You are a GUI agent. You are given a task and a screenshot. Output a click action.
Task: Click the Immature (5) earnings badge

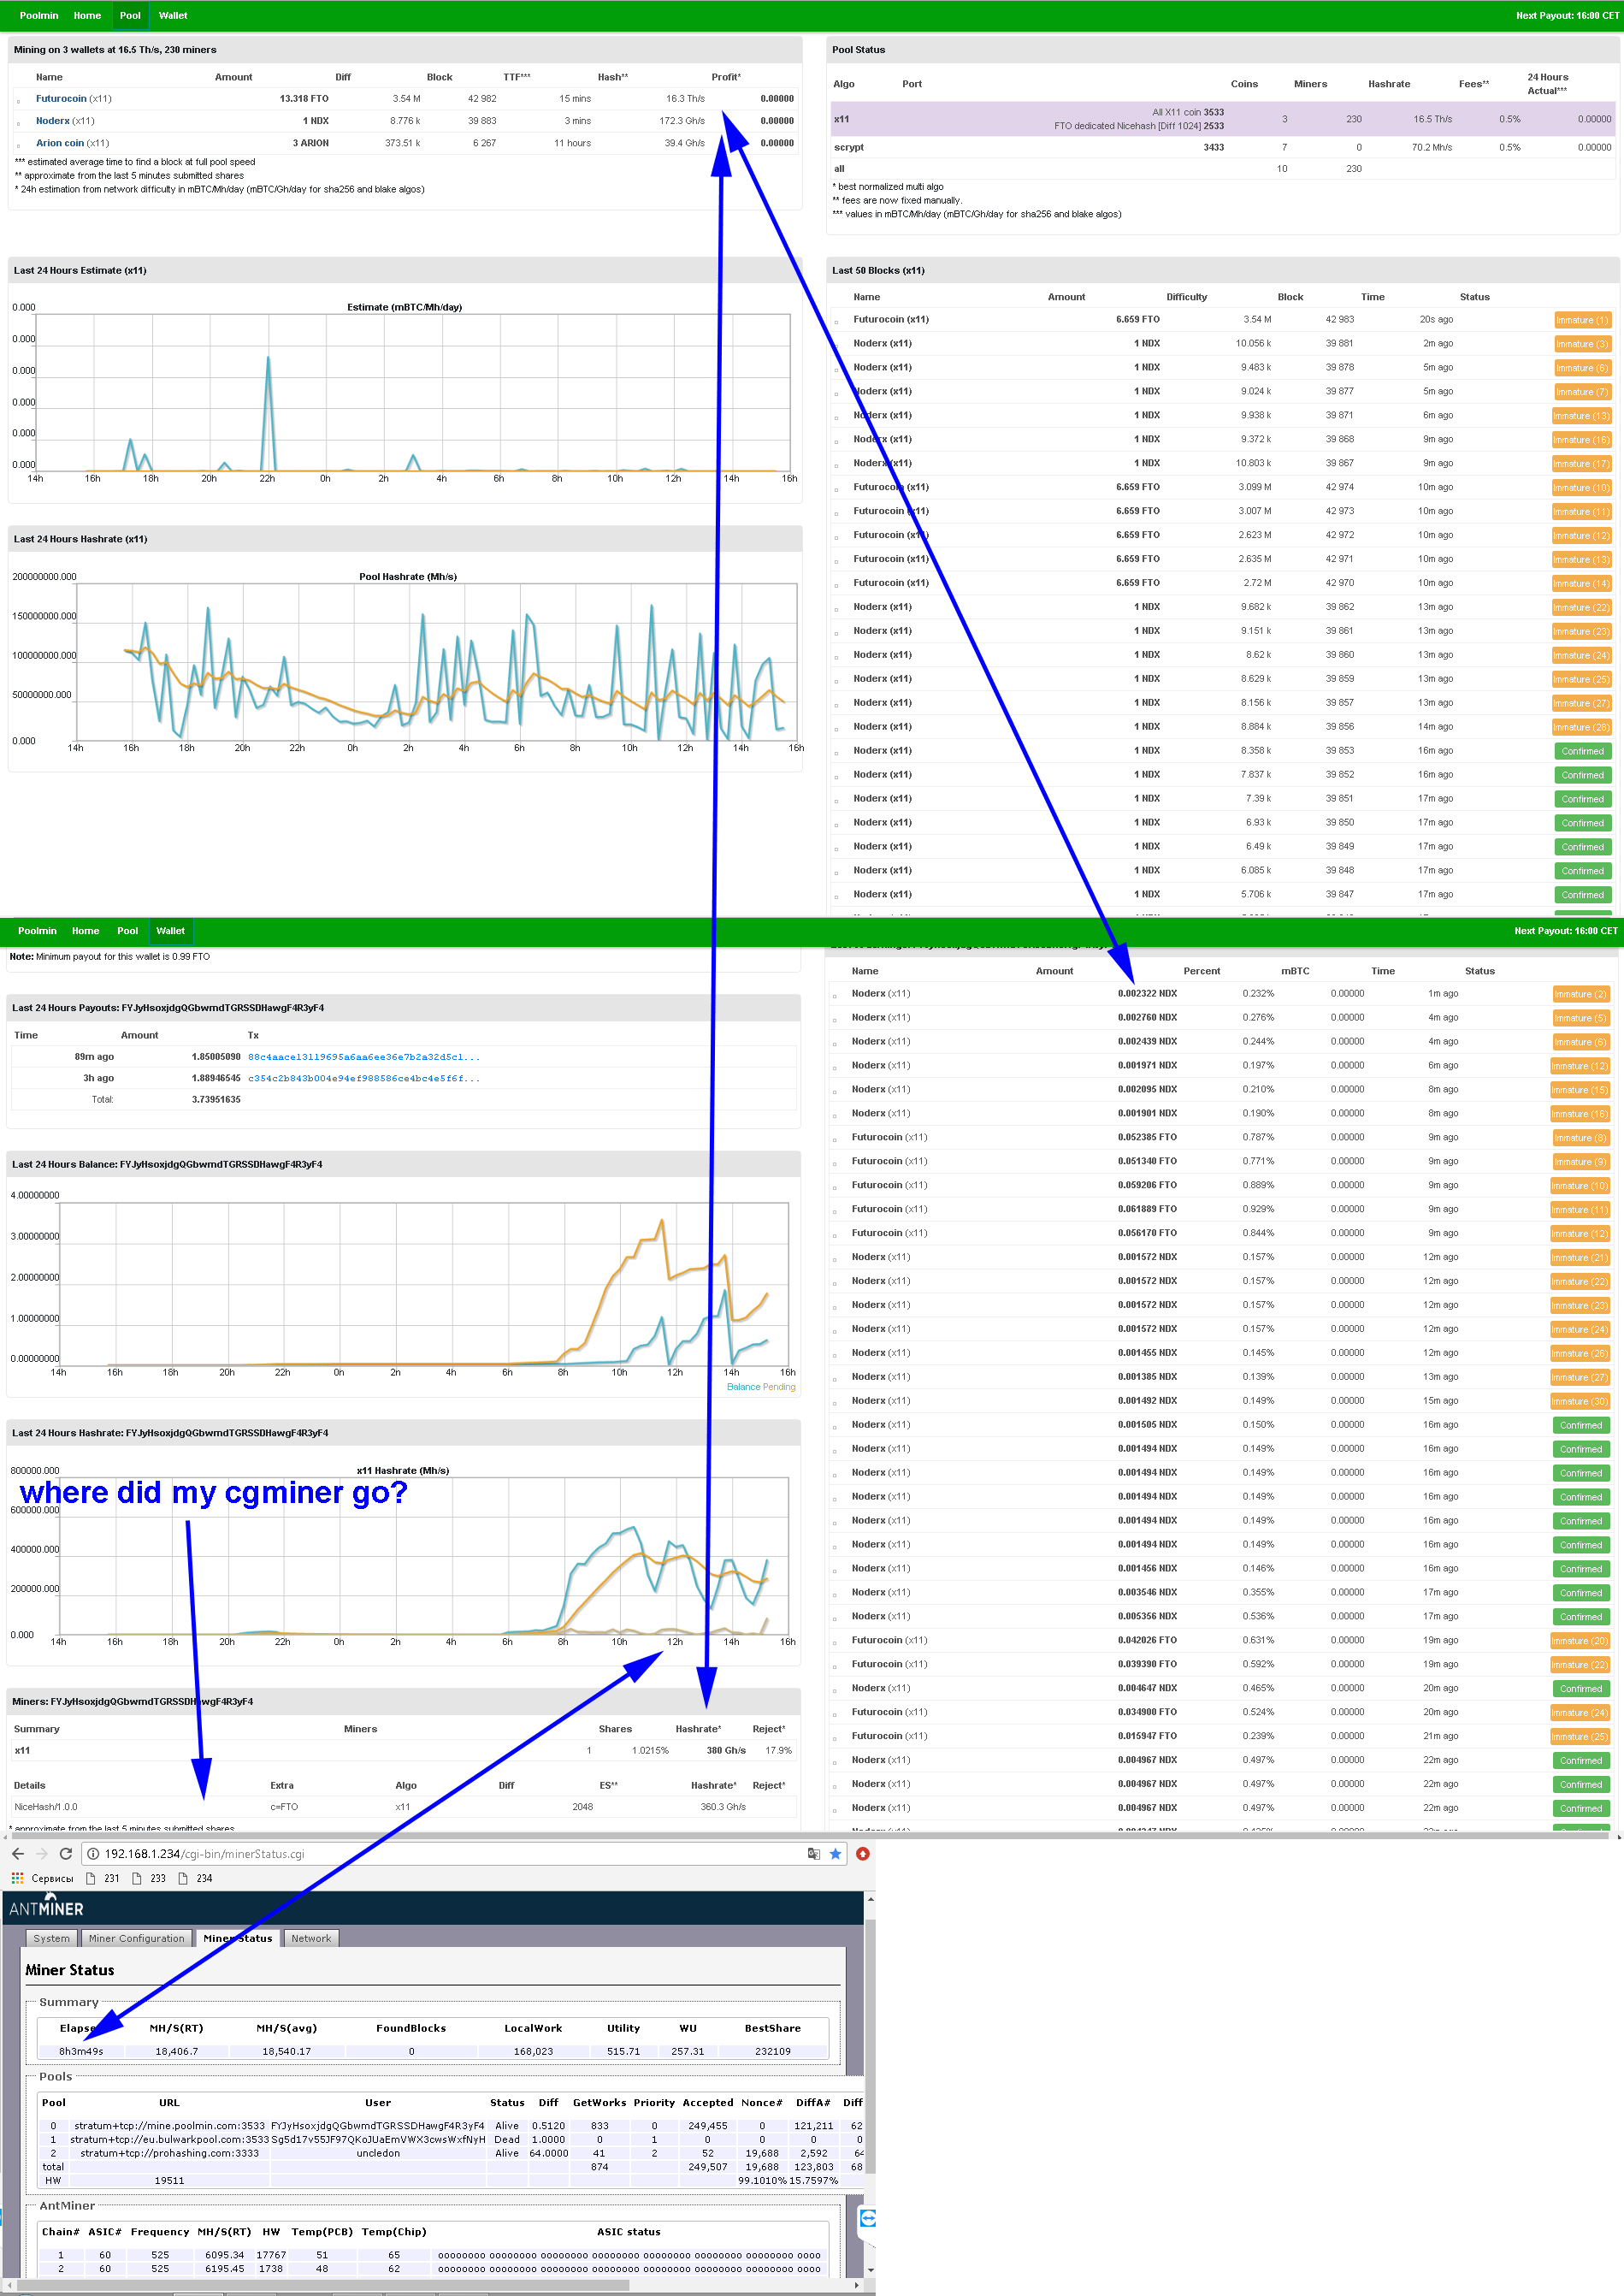coord(1580,1018)
